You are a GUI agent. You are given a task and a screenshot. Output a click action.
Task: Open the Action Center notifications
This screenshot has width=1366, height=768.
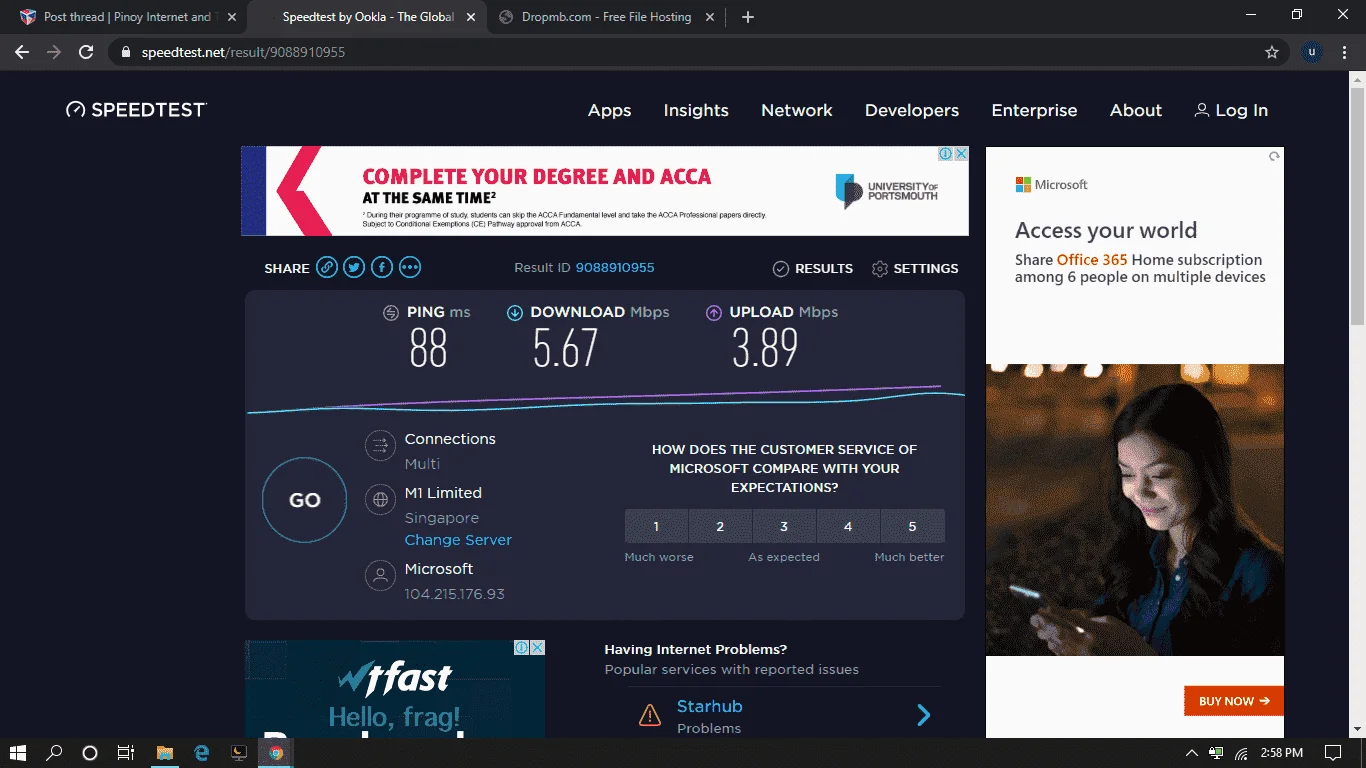1332,753
